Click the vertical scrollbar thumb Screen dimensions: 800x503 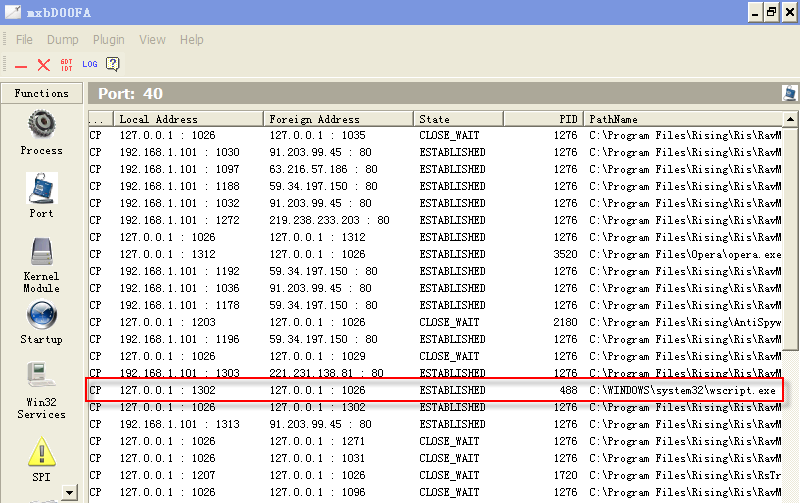tap(790, 238)
